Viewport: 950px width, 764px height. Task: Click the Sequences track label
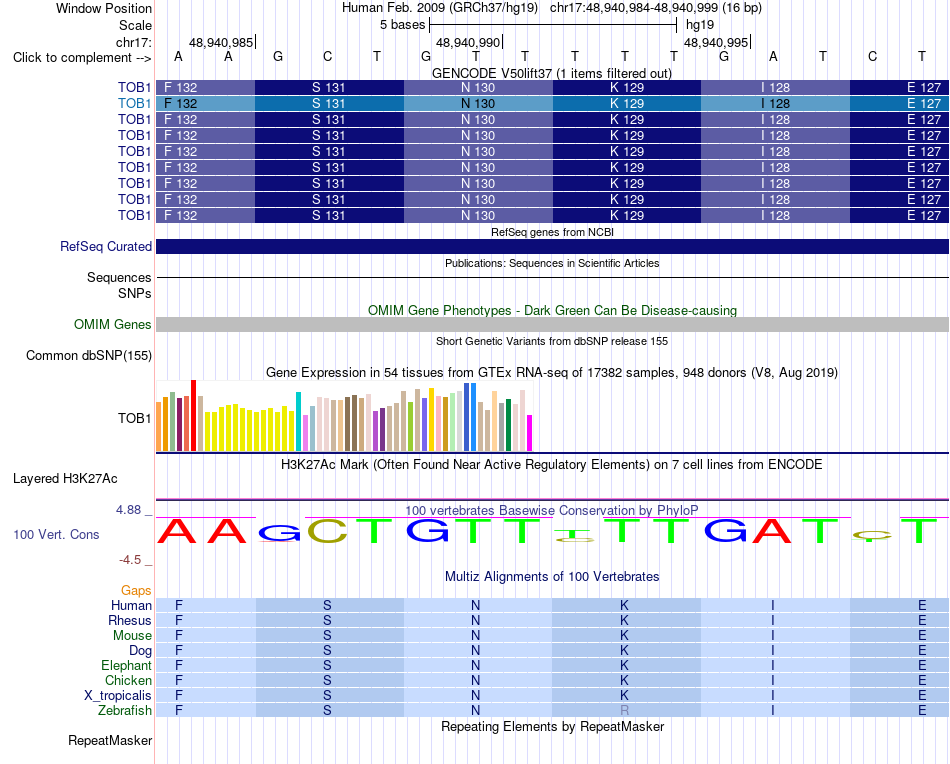[x=119, y=277]
